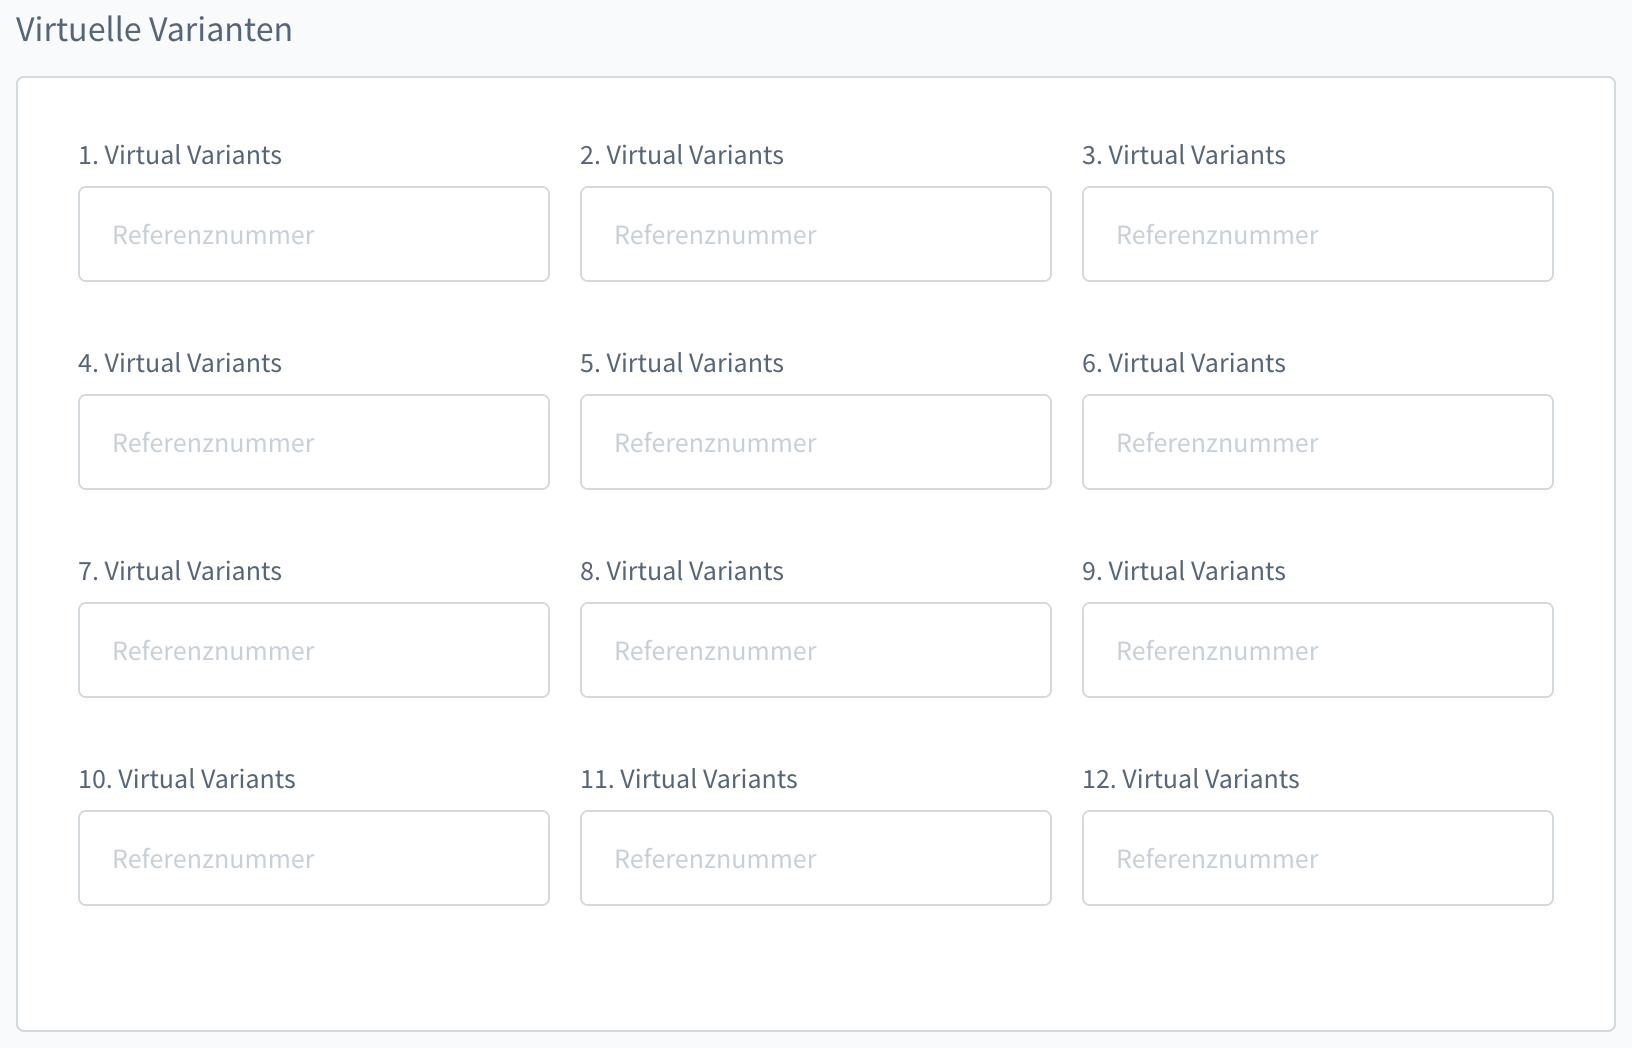This screenshot has height=1048, width=1632.
Task: Click into the 9. Virtual Variants input
Action: pos(1318,650)
